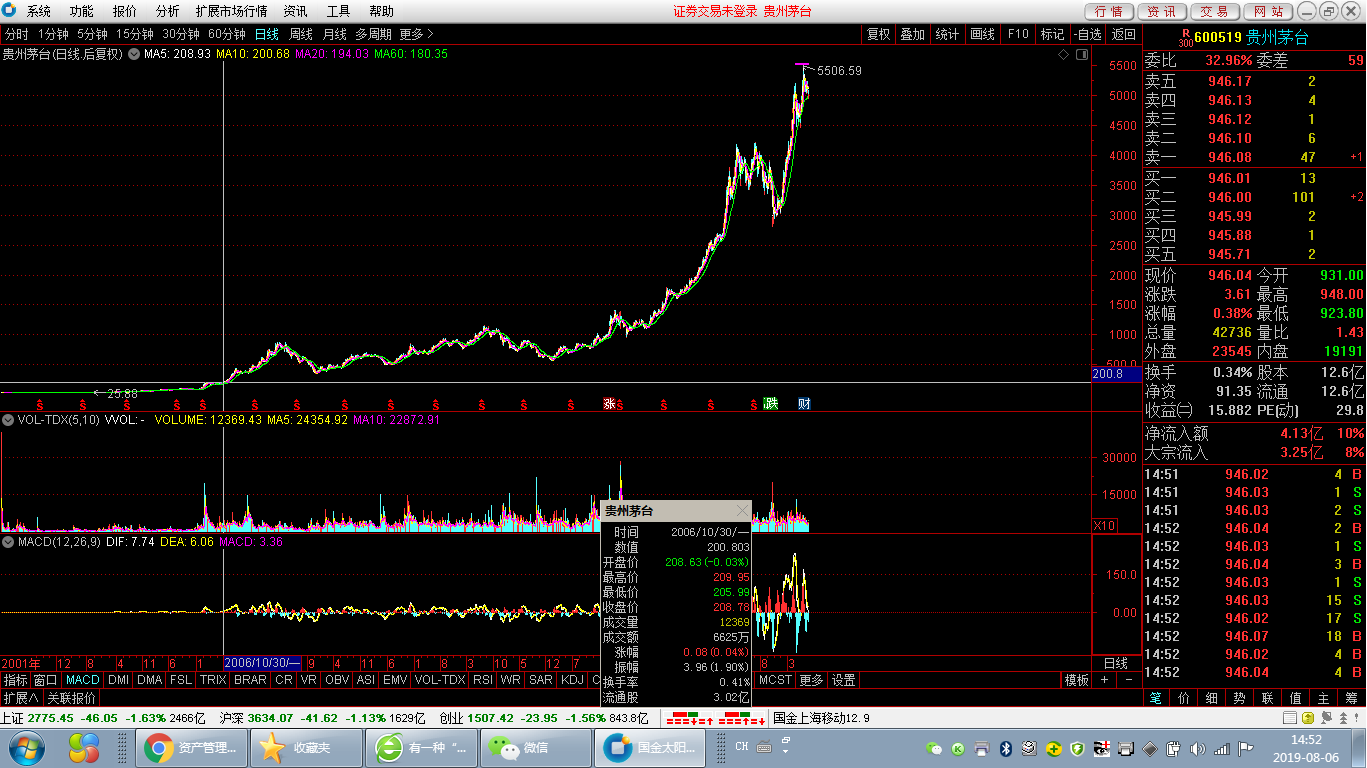Select the DMI indicator tab
This screenshot has height=768, width=1367.
119,680
